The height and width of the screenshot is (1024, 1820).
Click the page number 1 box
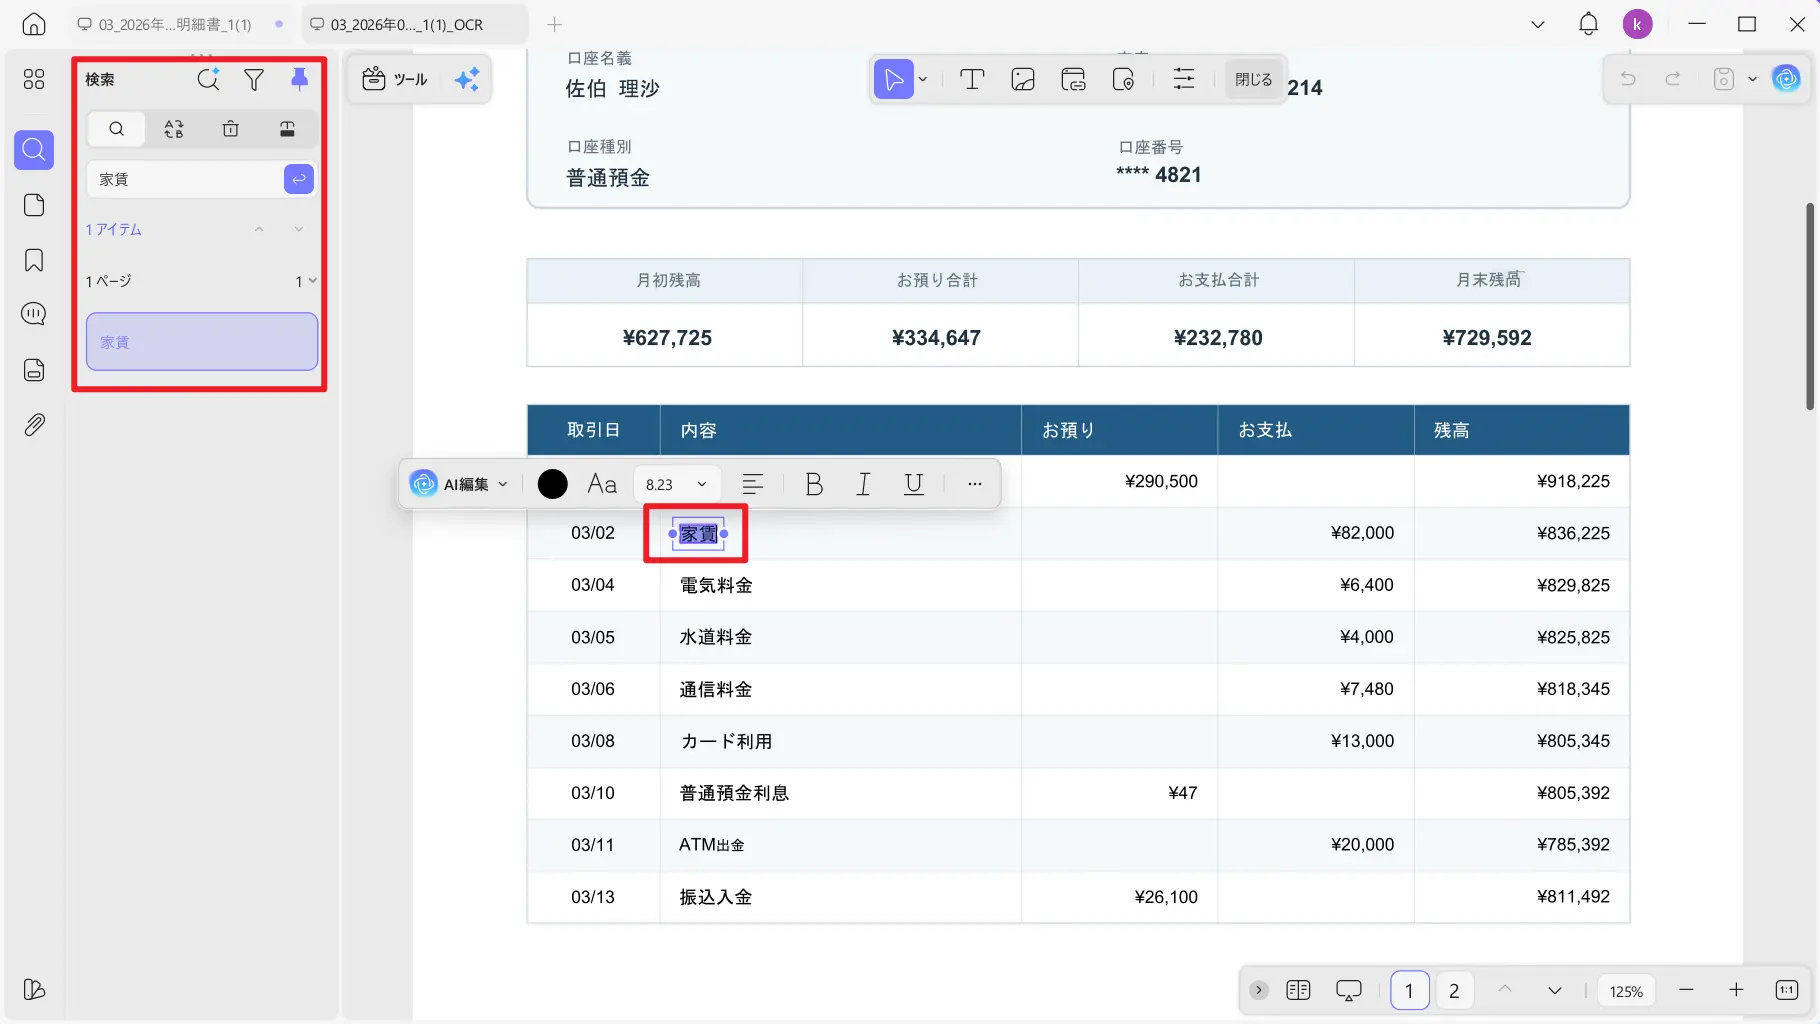click(x=1409, y=990)
